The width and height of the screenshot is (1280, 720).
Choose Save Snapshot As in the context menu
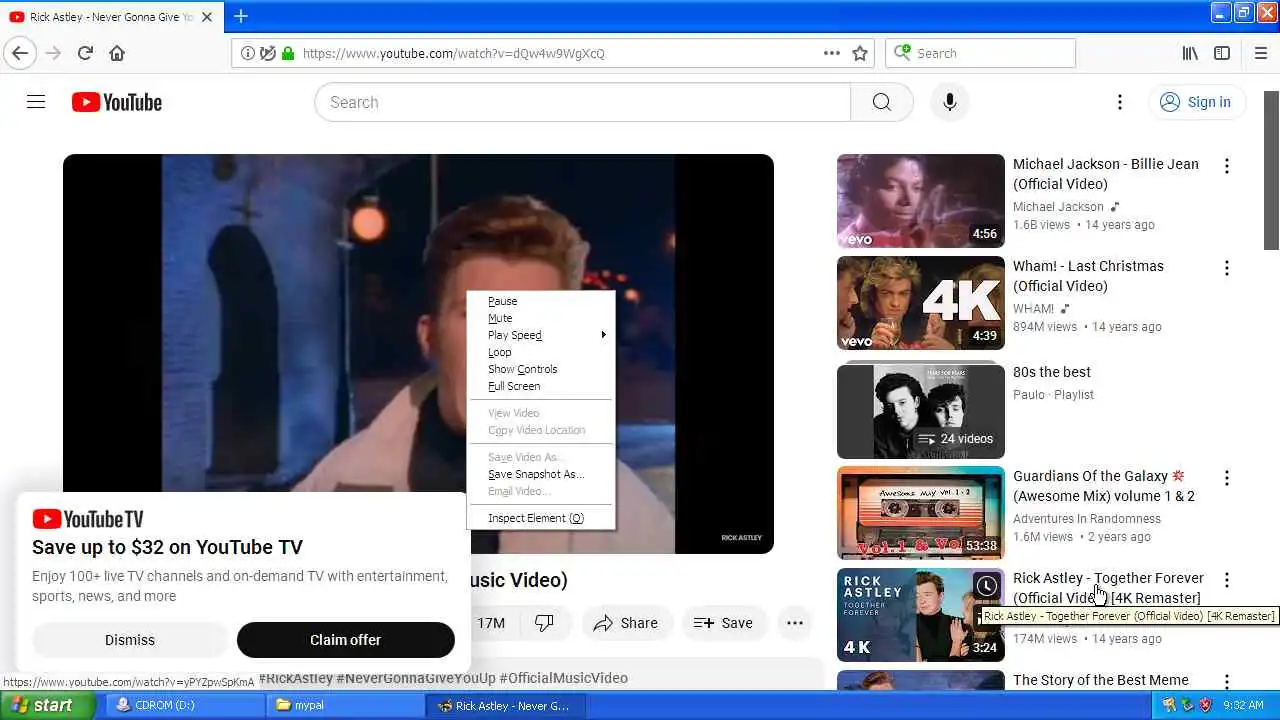[x=541, y=474]
